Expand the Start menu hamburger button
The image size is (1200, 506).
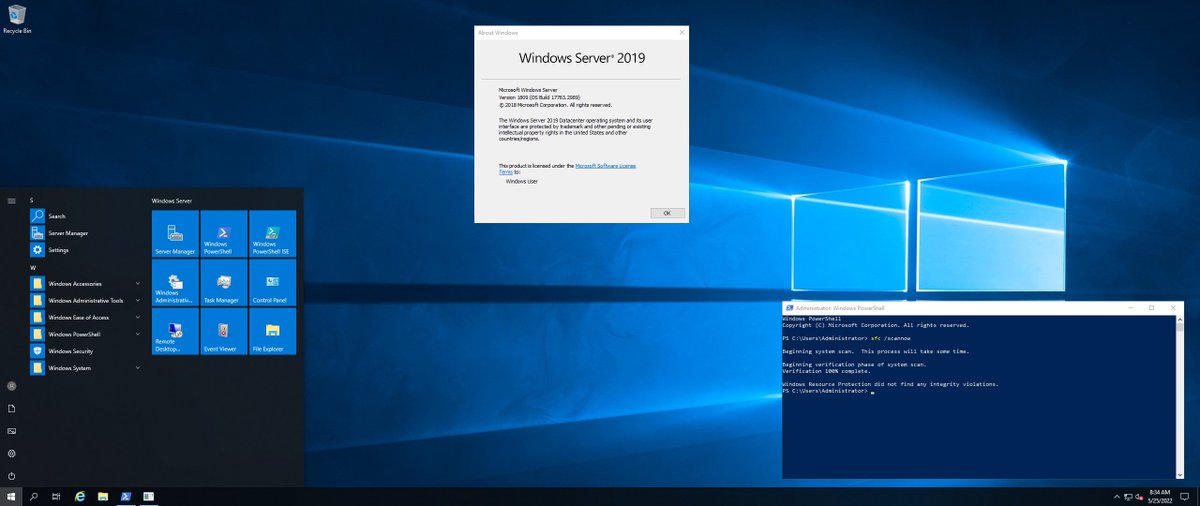(x=11, y=200)
